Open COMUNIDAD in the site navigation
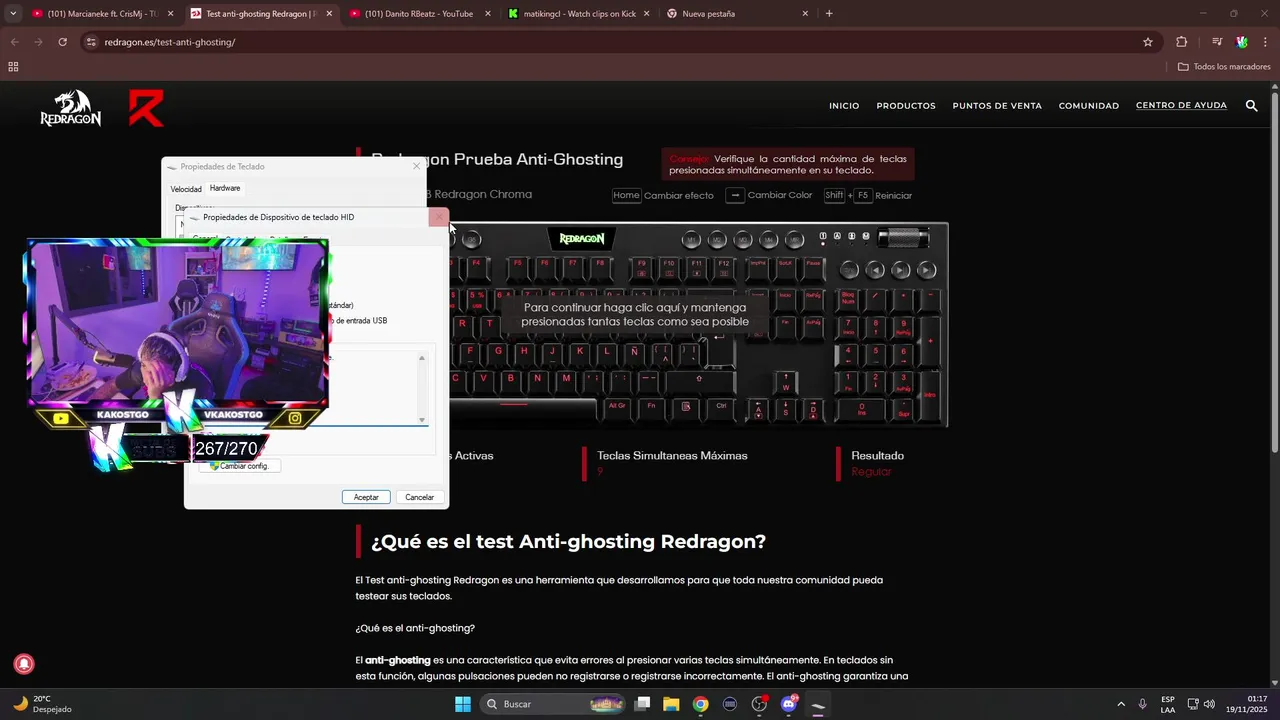Viewport: 1280px width, 720px height. point(1089,106)
